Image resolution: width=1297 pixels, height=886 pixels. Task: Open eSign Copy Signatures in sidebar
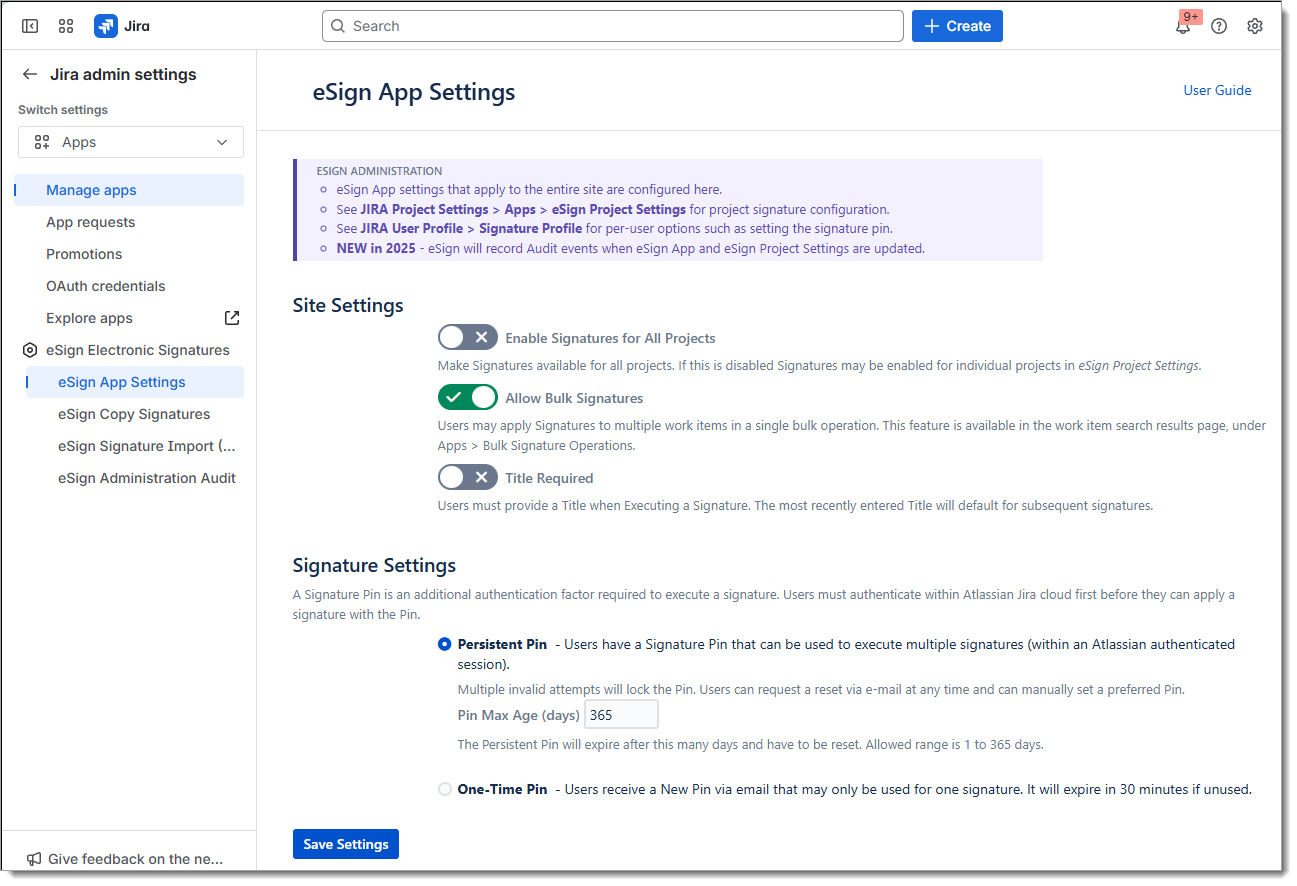[x=134, y=414]
